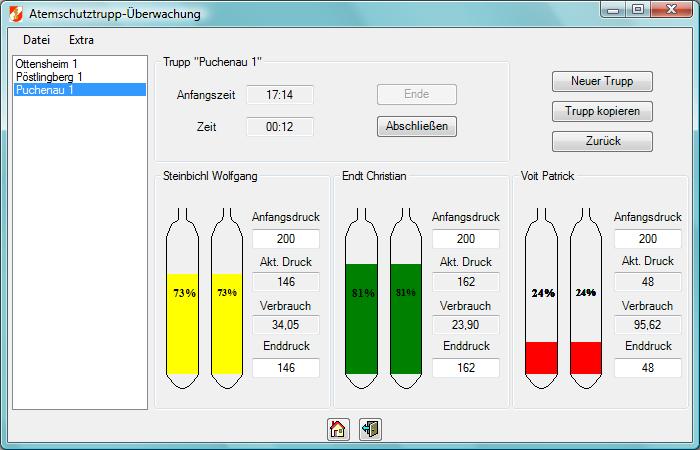Click Voit Patrick's second red cylinder gauge

pyautogui.click(x=586, y=298)
